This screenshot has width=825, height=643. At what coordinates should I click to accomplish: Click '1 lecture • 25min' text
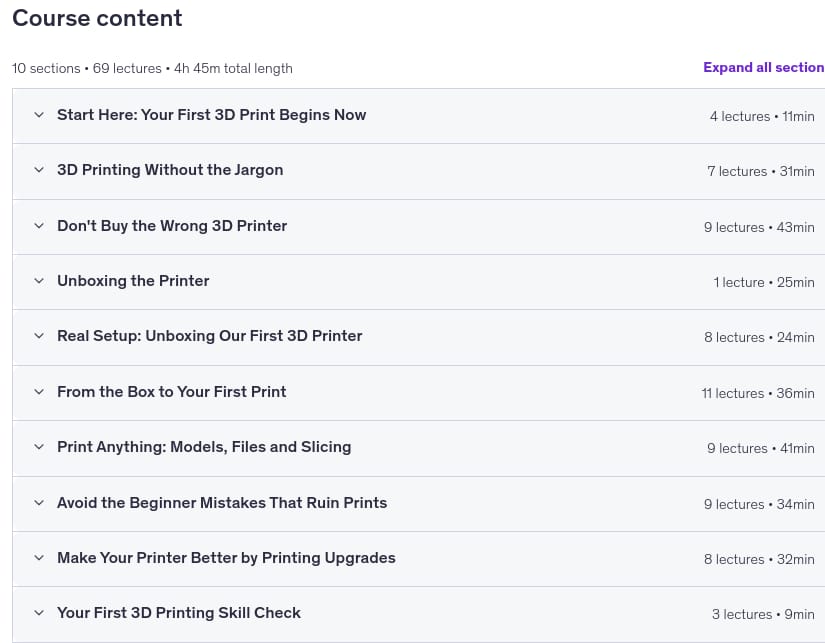pyautogui.click(x=764, y=283)
